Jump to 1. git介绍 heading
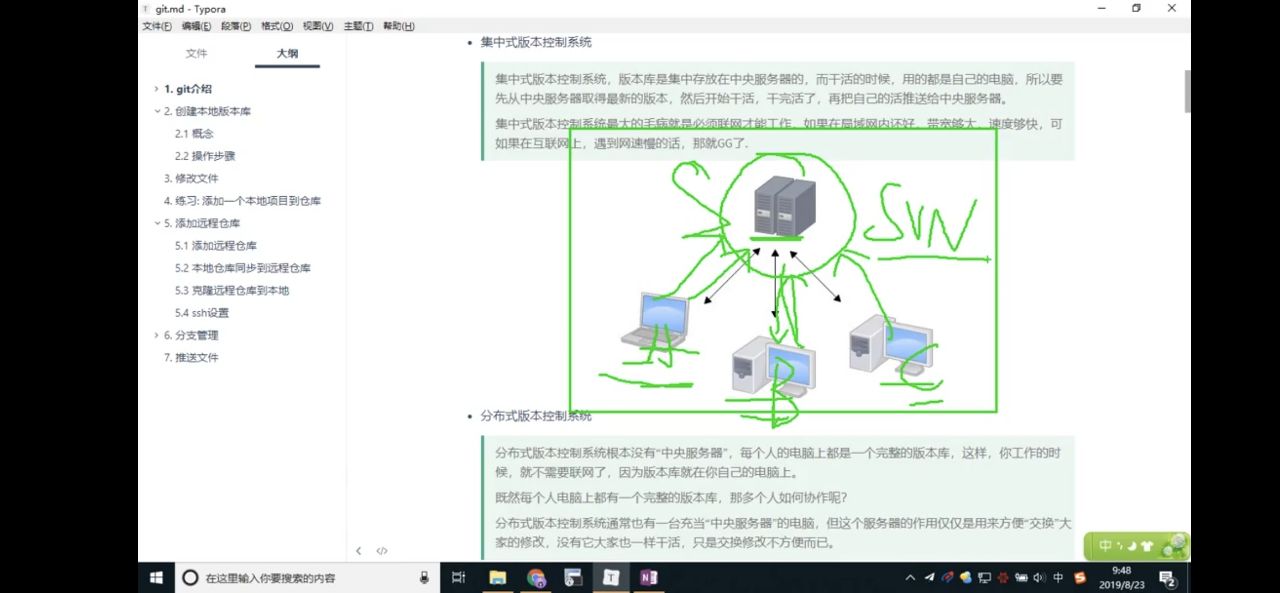1280x593 pixels. 188,89
